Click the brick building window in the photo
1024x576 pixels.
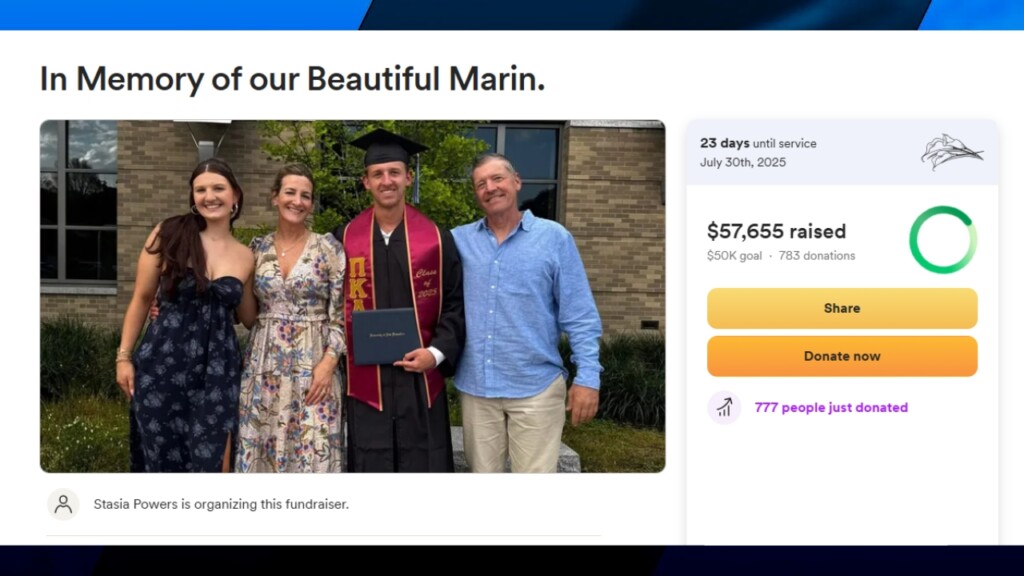point(78,200)
